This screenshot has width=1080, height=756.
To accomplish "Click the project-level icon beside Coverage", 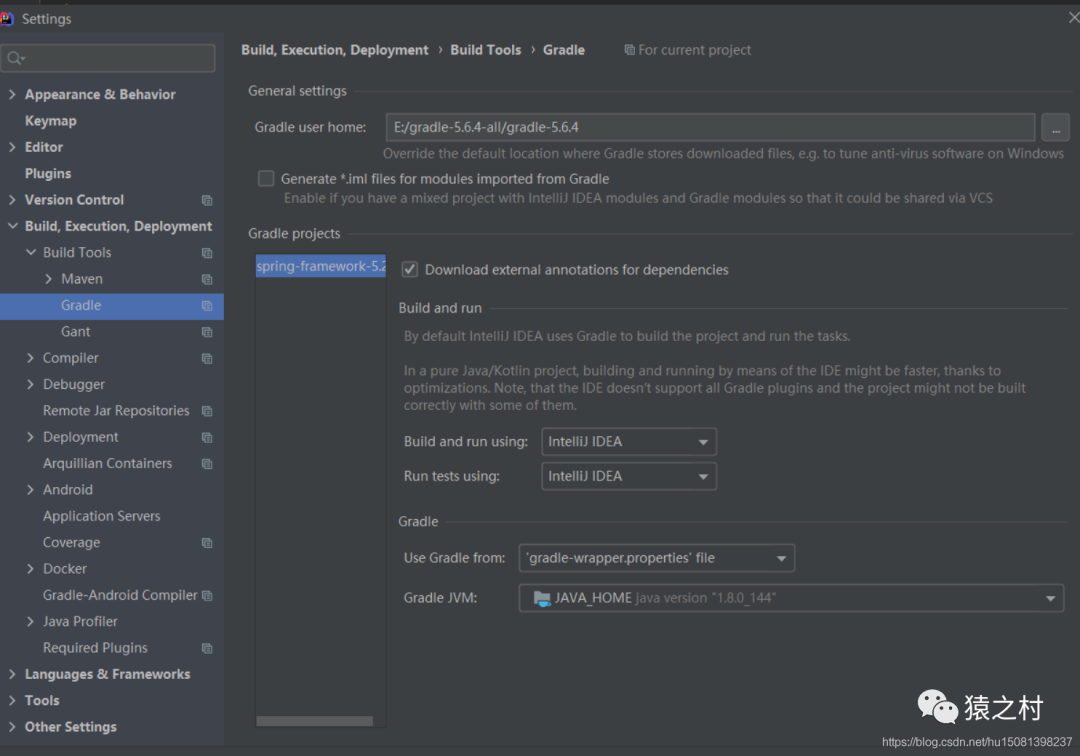I will click(207, 543).
